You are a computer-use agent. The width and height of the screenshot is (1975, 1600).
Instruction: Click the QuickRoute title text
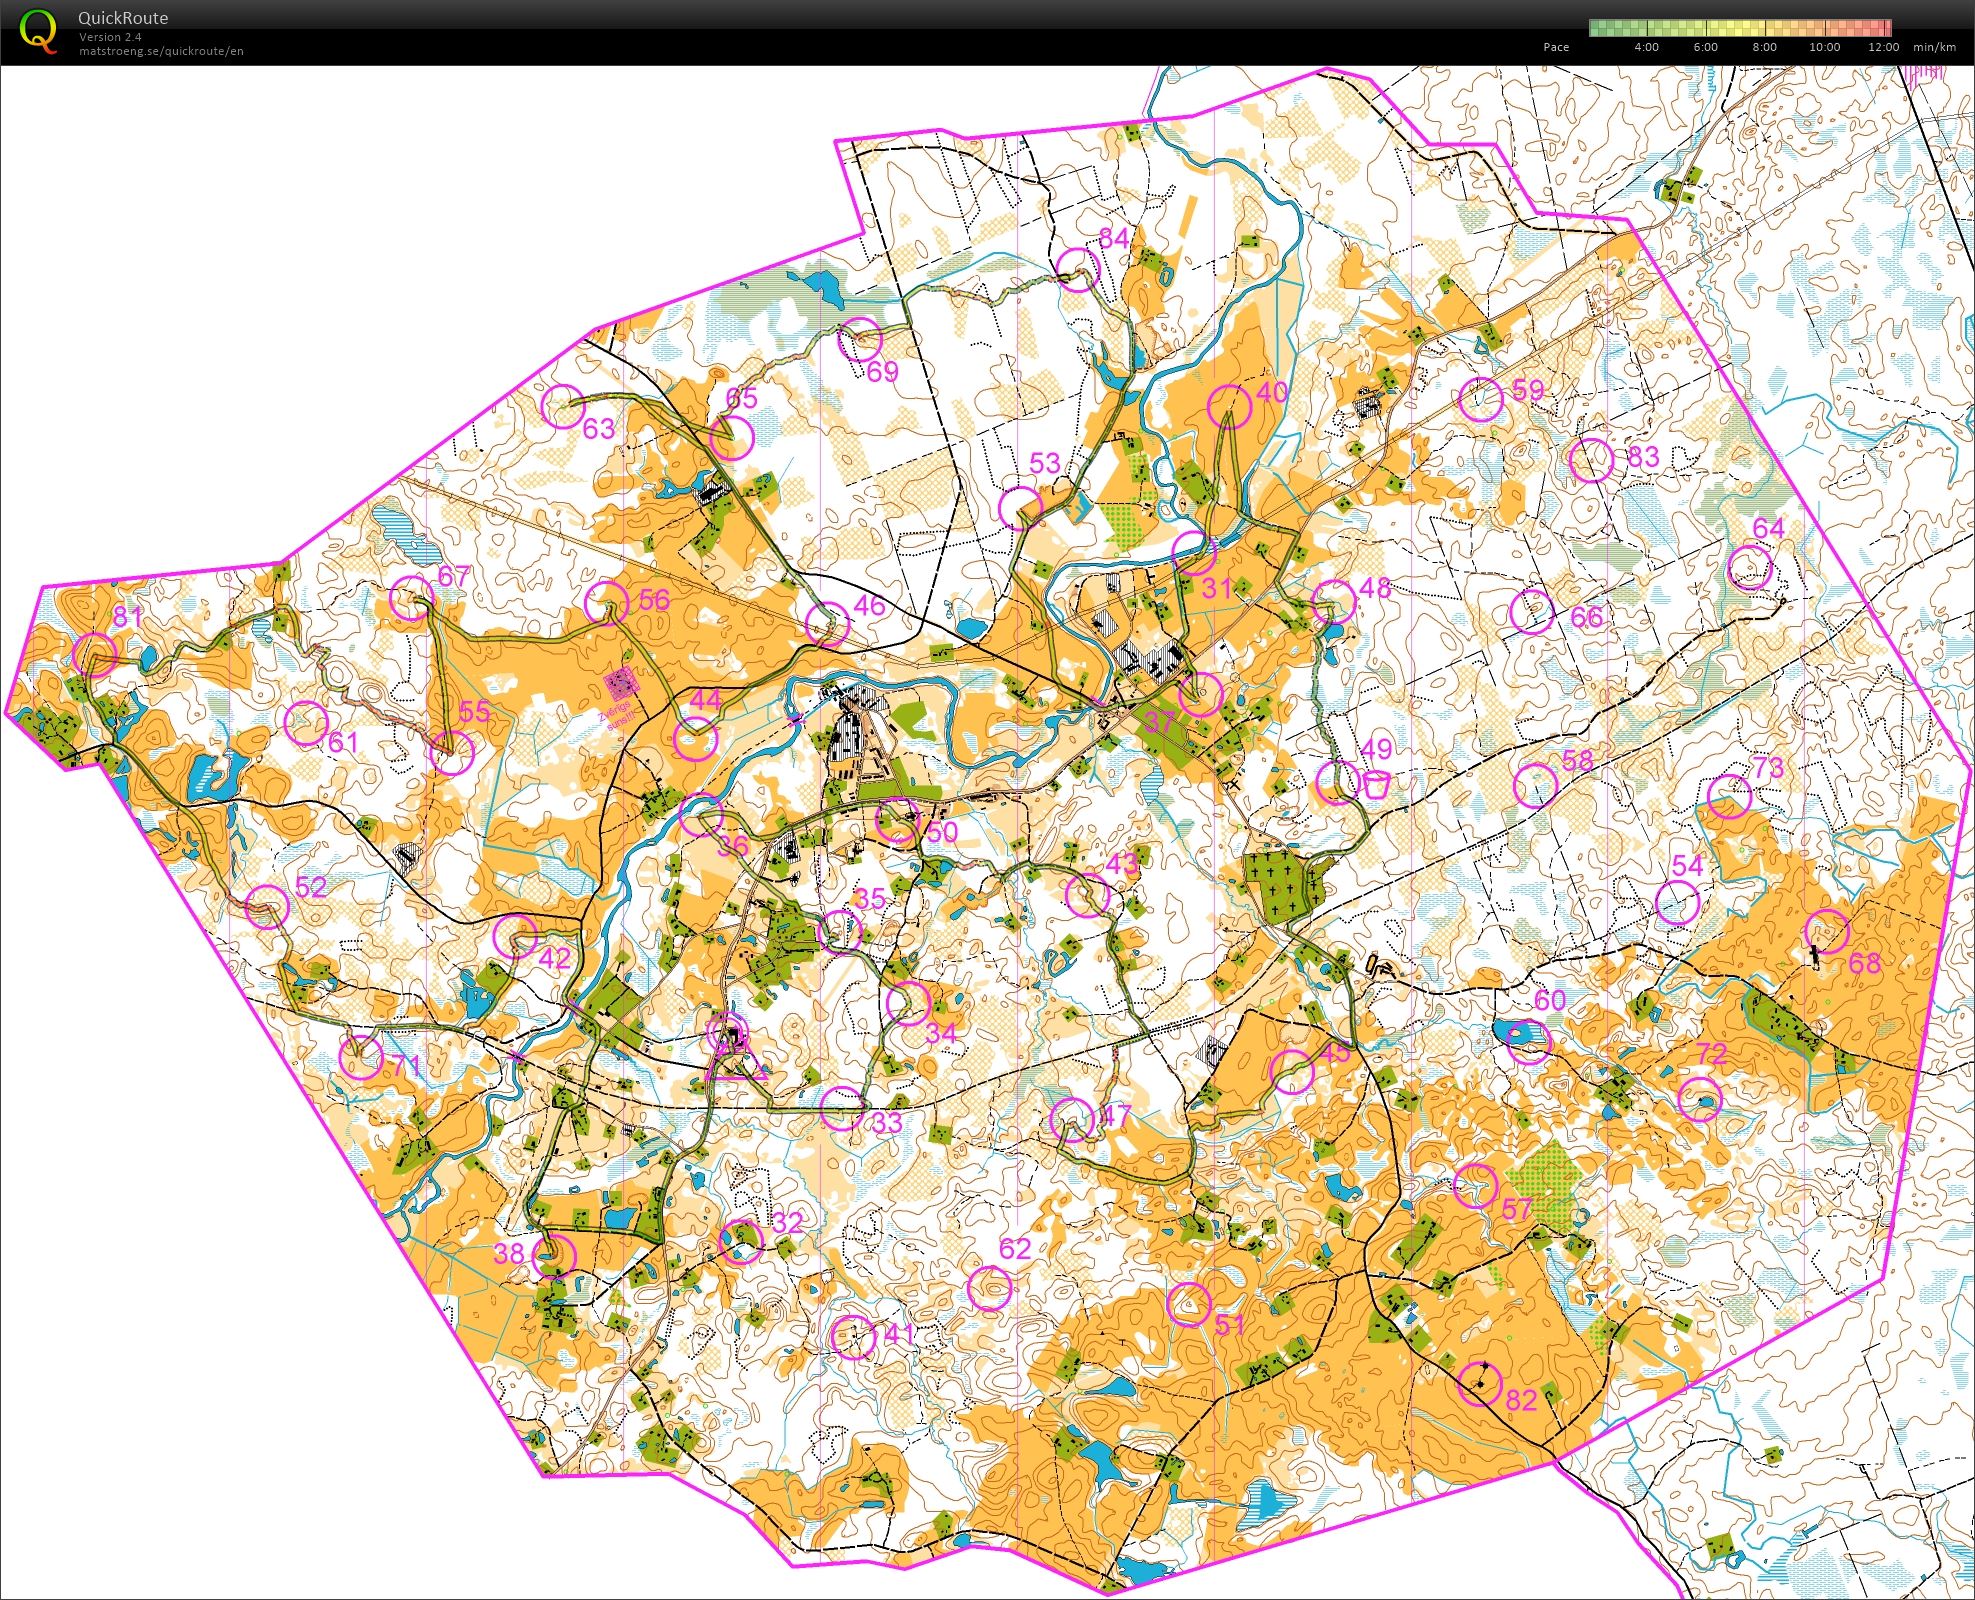[123, 18]
